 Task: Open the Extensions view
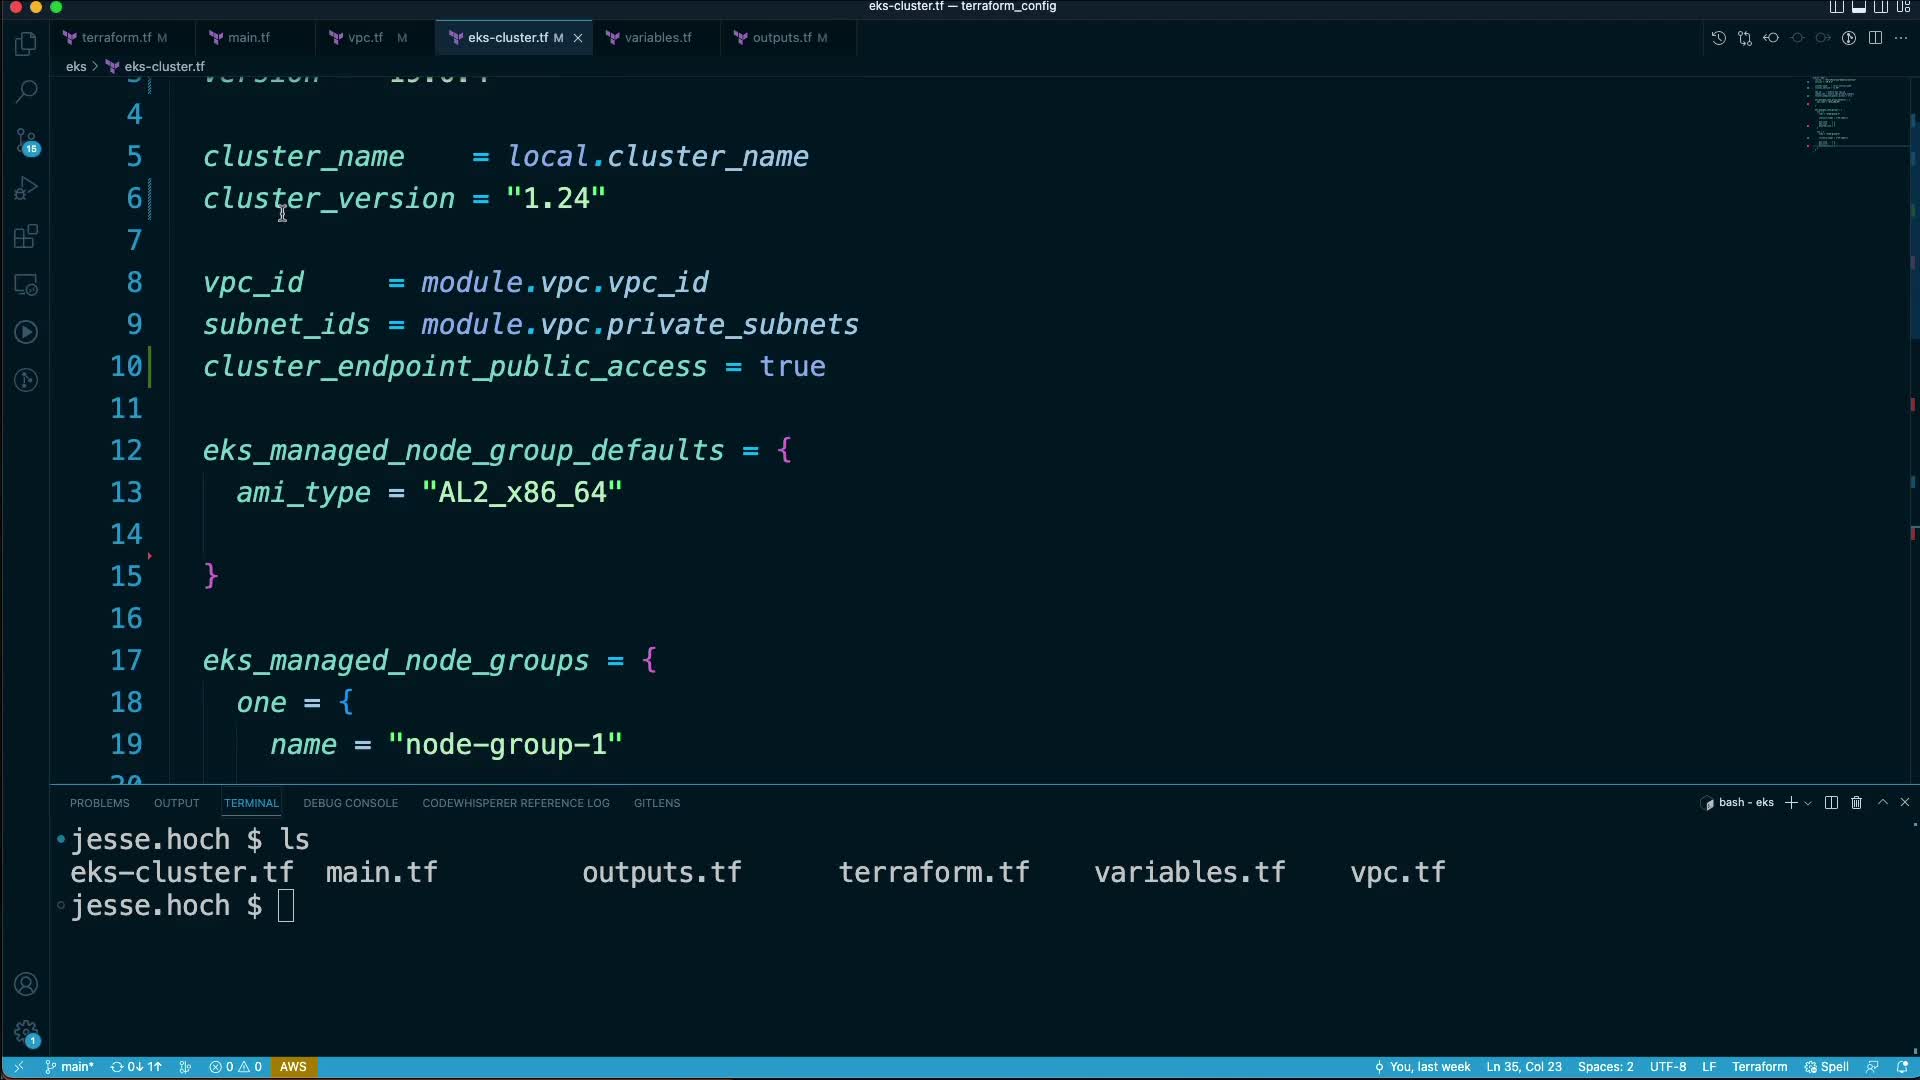[x=26, y=237]
